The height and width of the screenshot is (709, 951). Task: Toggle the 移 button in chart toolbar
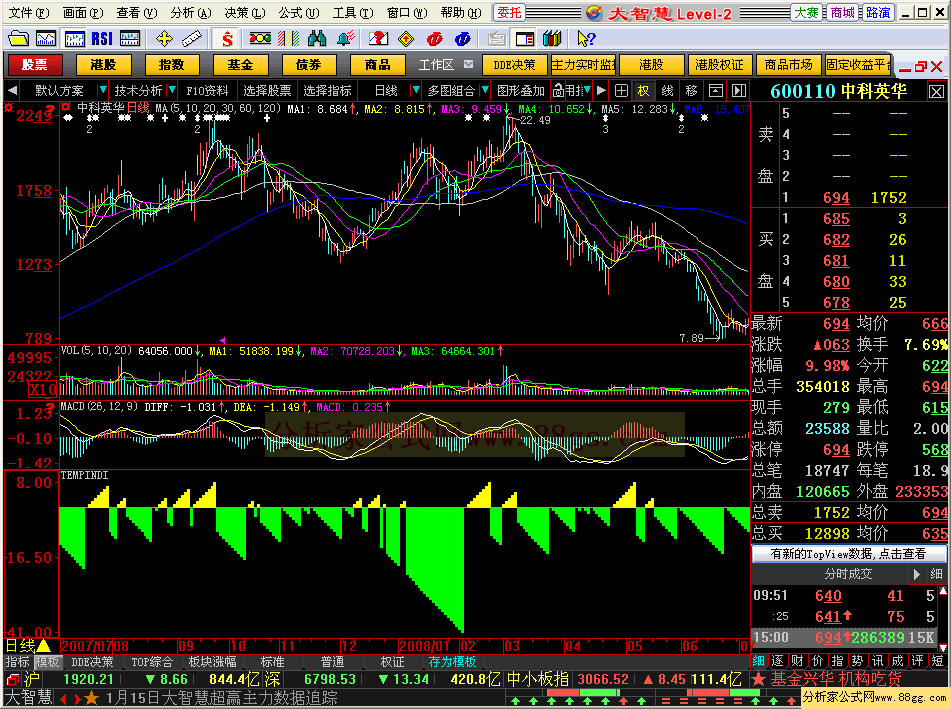click(691, 91)
